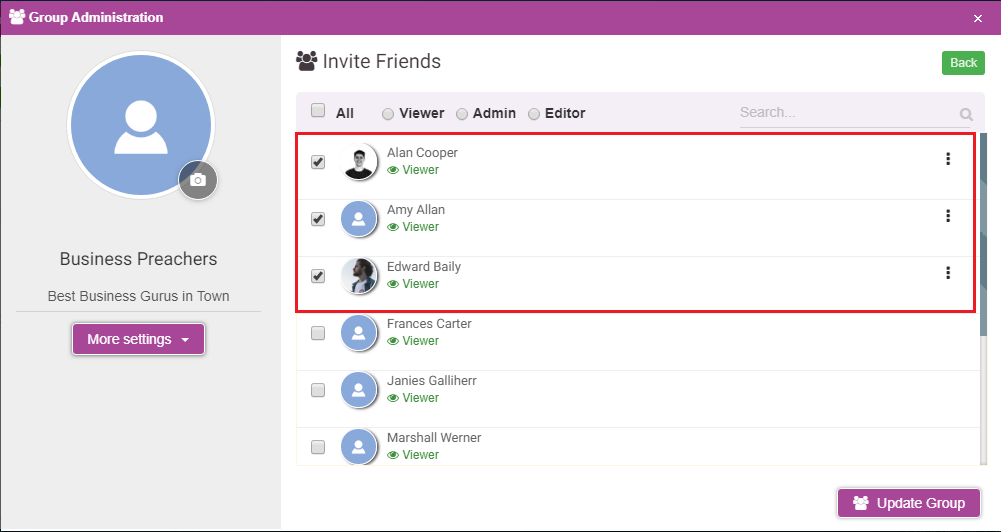Click the large group profile picture

pyautogui.click(x=141, y=125)
